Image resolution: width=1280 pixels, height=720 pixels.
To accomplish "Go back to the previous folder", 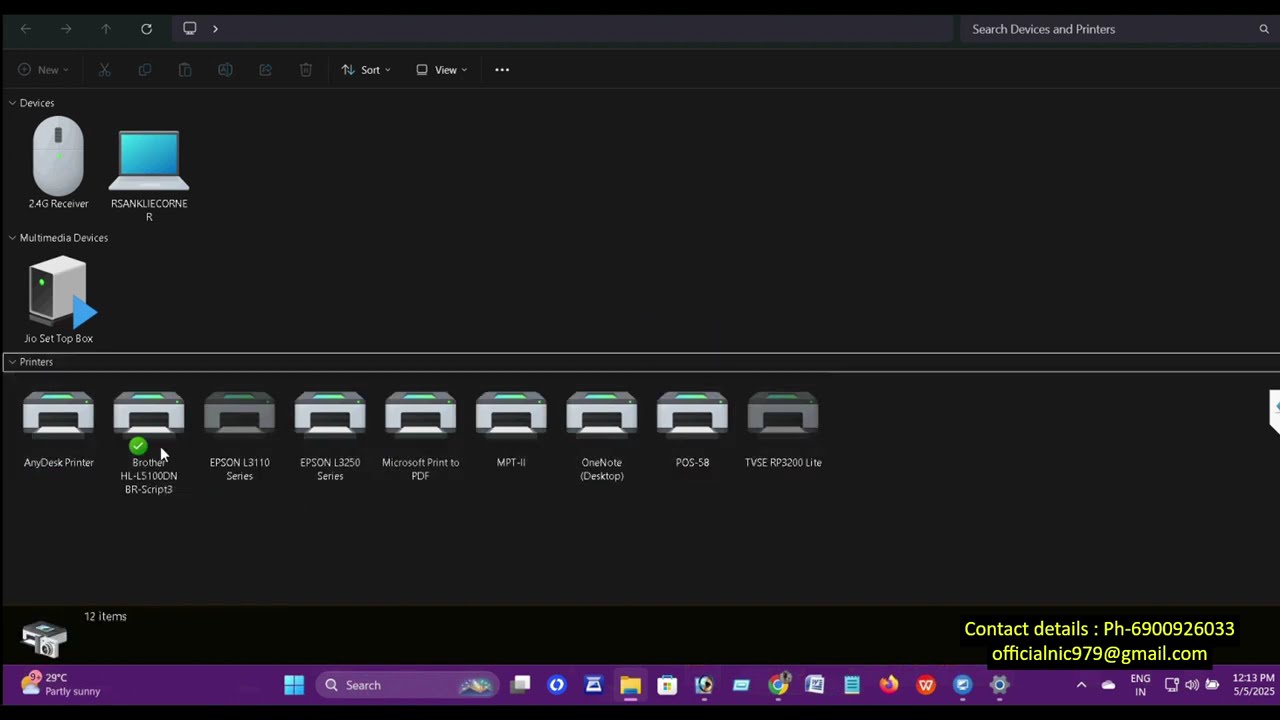I will [26, 29].
